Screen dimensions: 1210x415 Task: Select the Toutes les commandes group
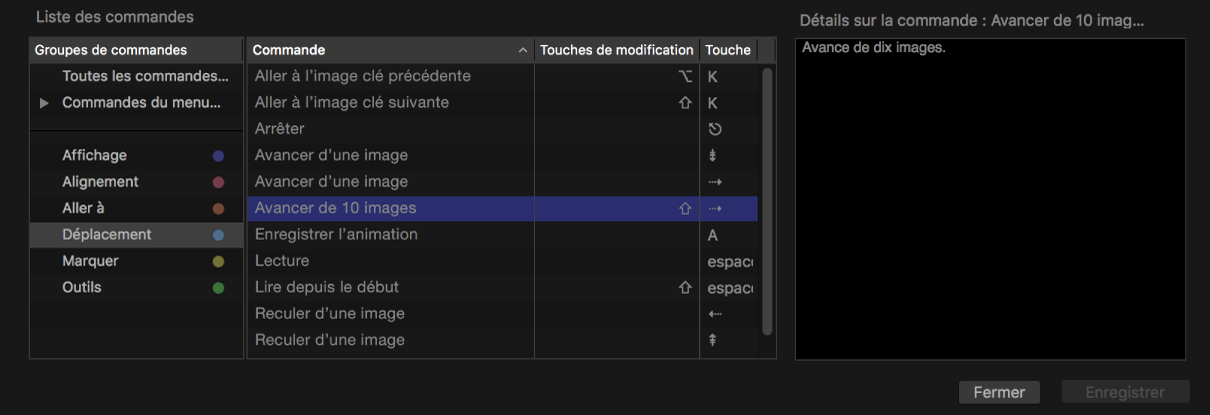click(138, 77)
